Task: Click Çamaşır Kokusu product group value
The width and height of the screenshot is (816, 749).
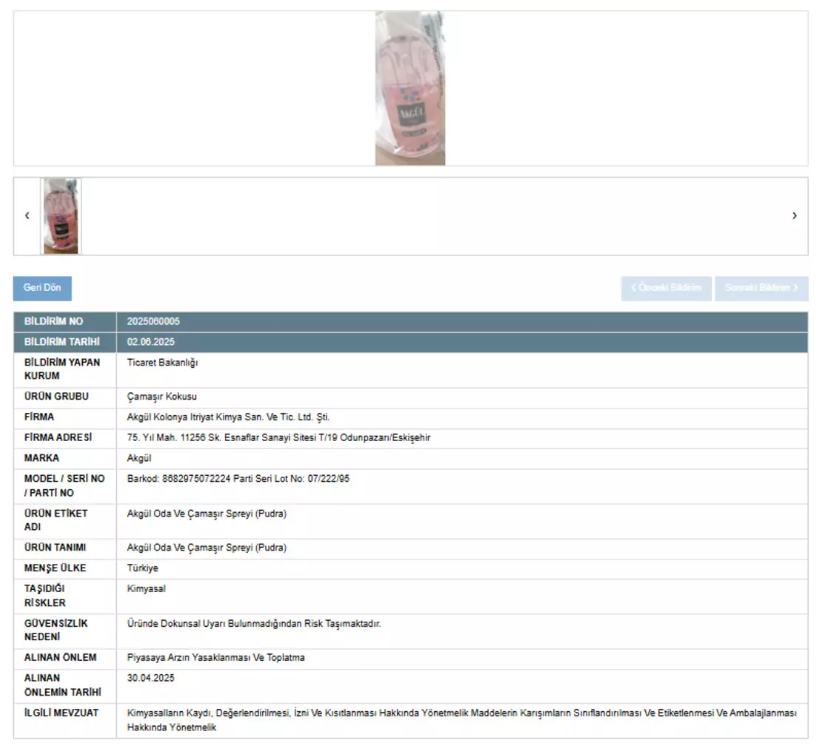Action: click(x=162, y=397)
